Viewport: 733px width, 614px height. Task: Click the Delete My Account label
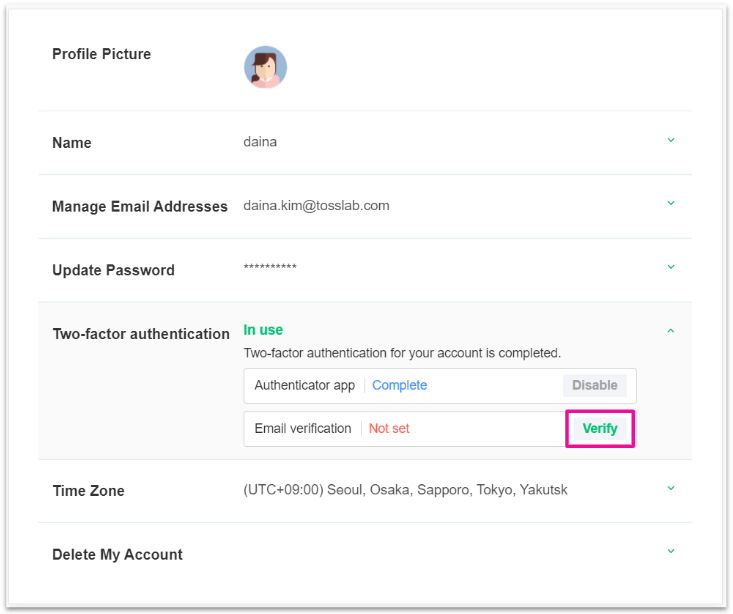click(x=117, y=555)
